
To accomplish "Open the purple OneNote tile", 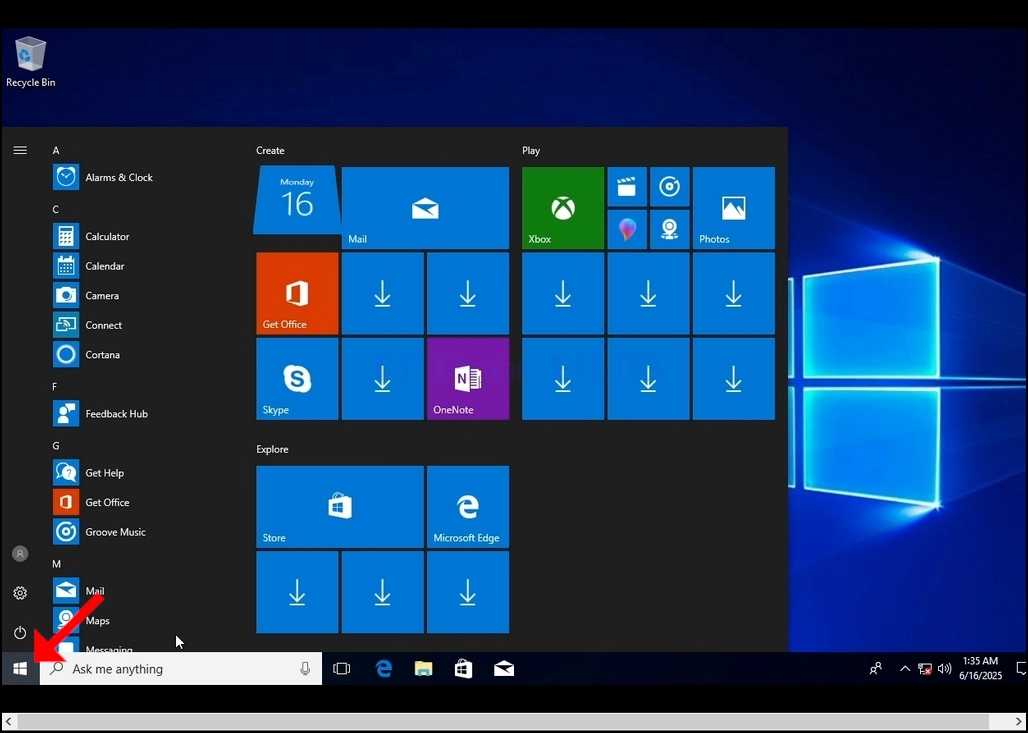I will (467, 378).
